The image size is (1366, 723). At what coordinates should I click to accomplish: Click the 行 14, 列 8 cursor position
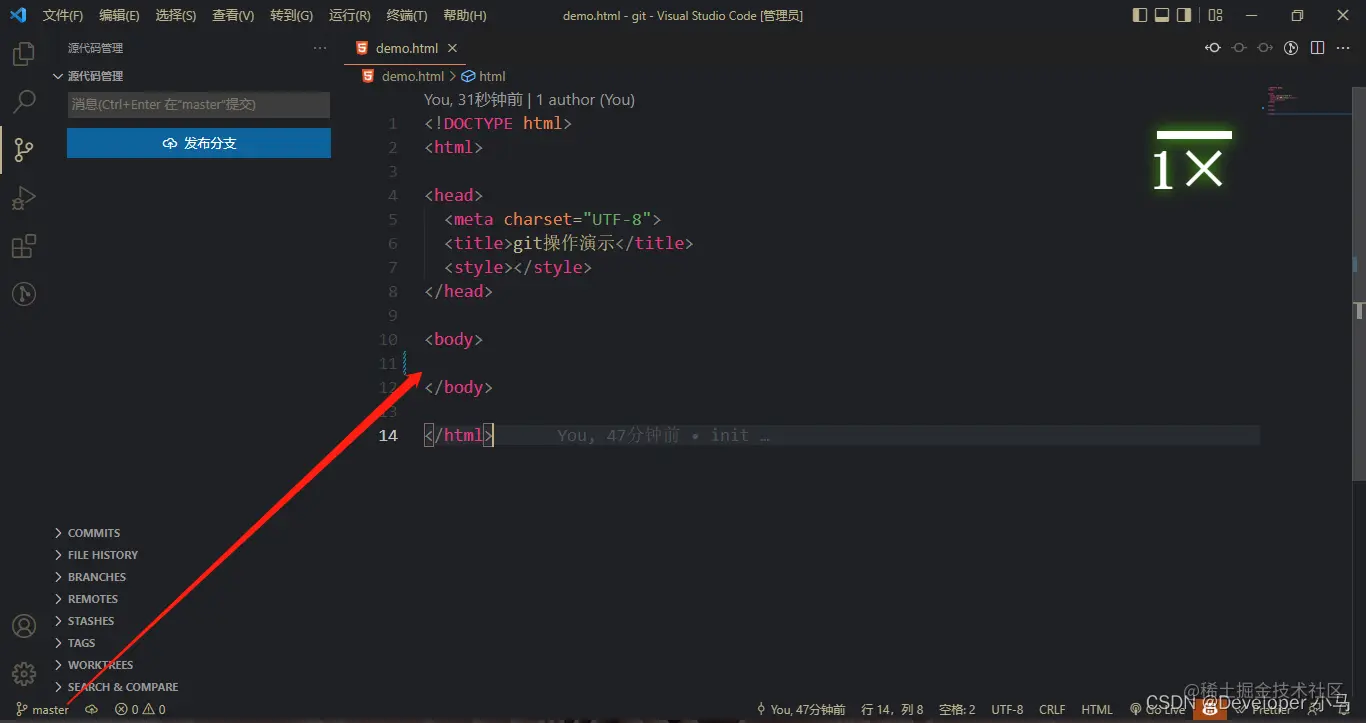point(892,710)
